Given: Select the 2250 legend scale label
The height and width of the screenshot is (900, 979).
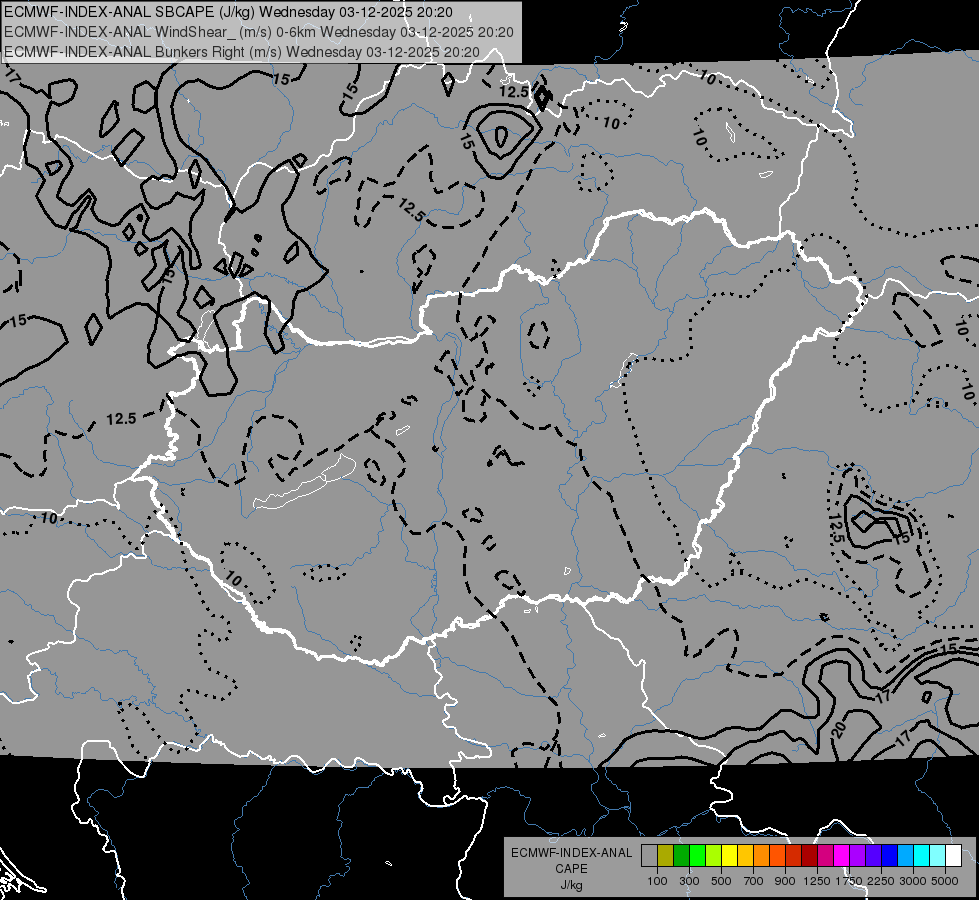Looking at the screenshot, I should pyautogui.click(x=880, y=881).
